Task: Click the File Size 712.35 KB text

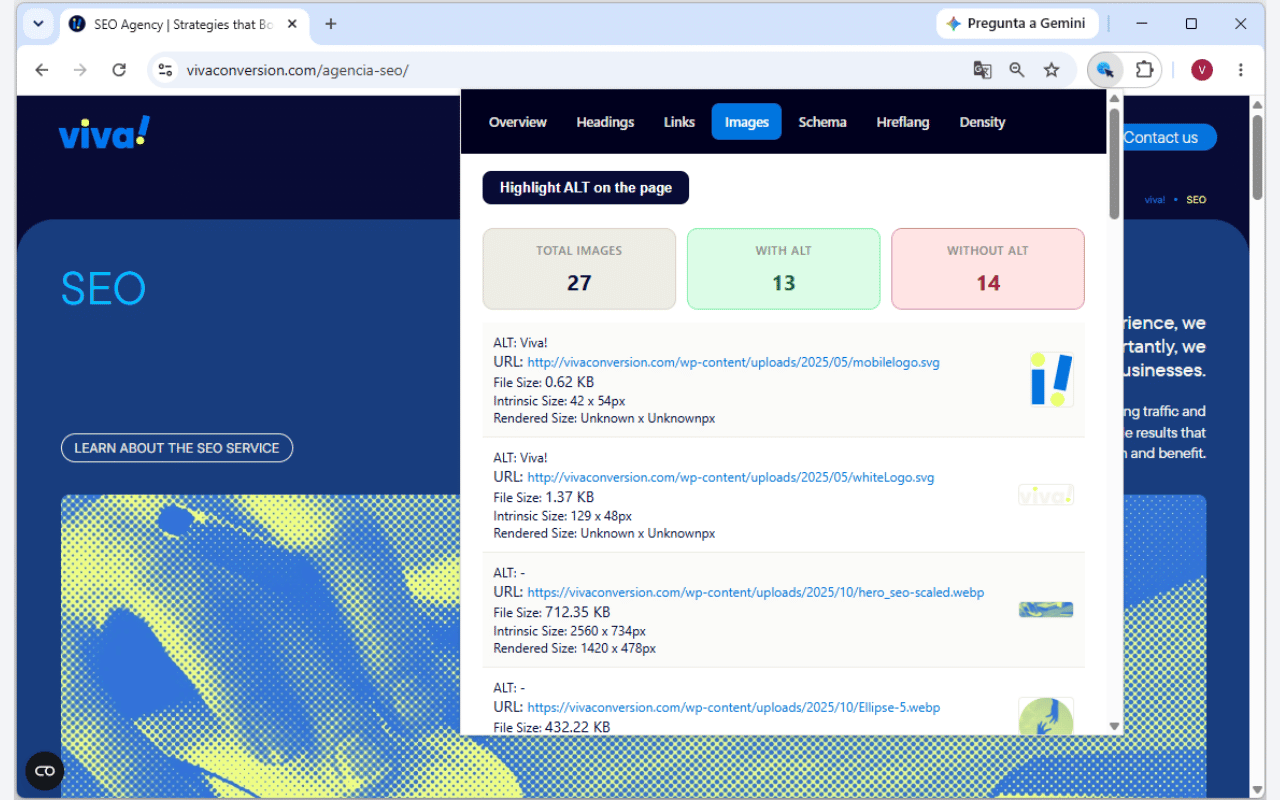Action: coord(552,612)
